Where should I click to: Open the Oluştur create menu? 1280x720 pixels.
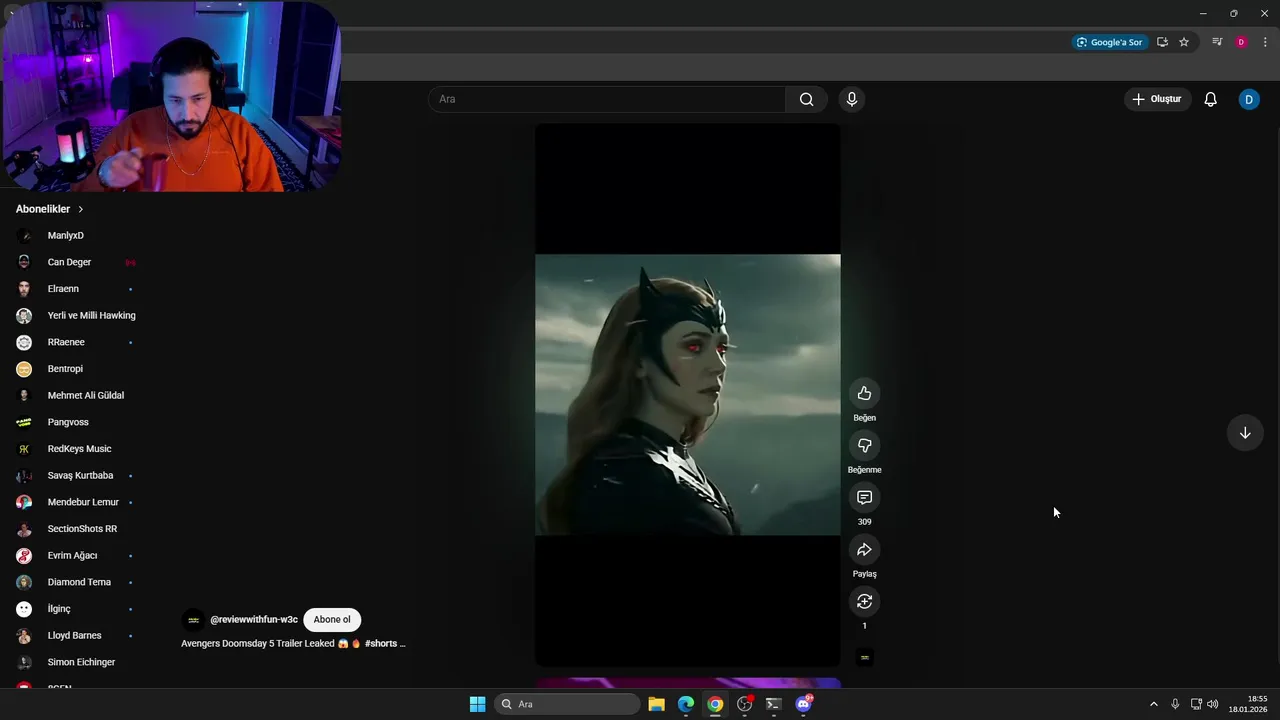(x=1157, y=99)
